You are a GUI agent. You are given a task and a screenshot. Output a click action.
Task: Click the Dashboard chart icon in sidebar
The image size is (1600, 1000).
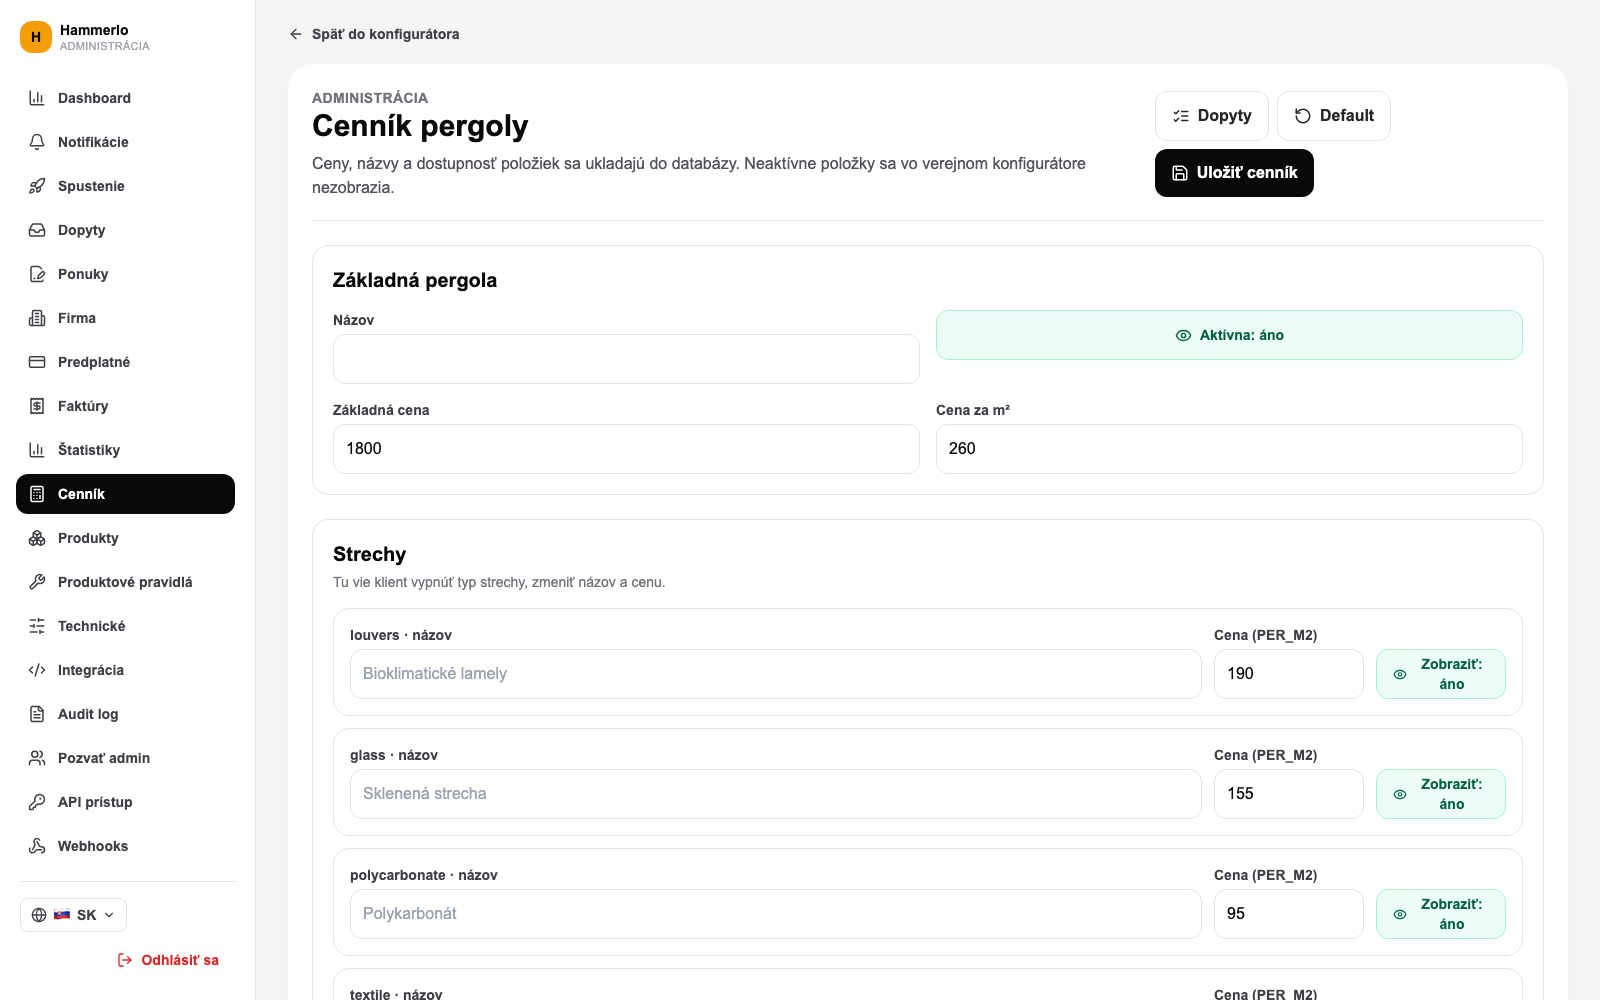pyautogui.click(x=37, y=98)
